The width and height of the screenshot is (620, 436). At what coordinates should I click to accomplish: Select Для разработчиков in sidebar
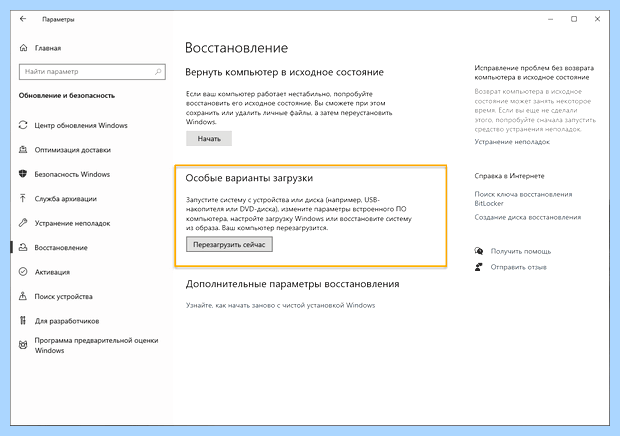pos(67,321)
